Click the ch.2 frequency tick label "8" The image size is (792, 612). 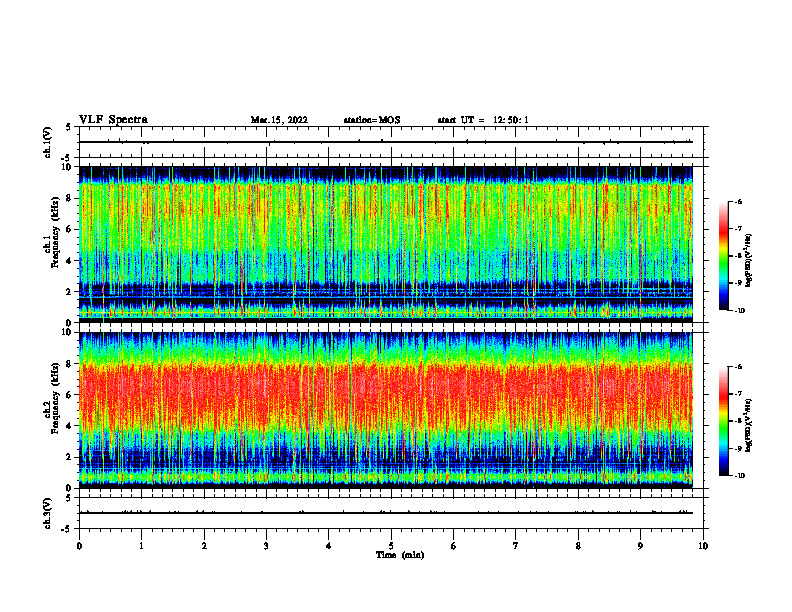click(x=70, y=364)
